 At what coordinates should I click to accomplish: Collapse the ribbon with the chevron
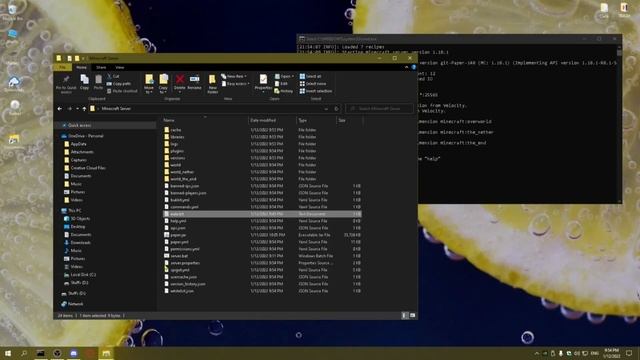pyautogui.click(x=406, y=67)
